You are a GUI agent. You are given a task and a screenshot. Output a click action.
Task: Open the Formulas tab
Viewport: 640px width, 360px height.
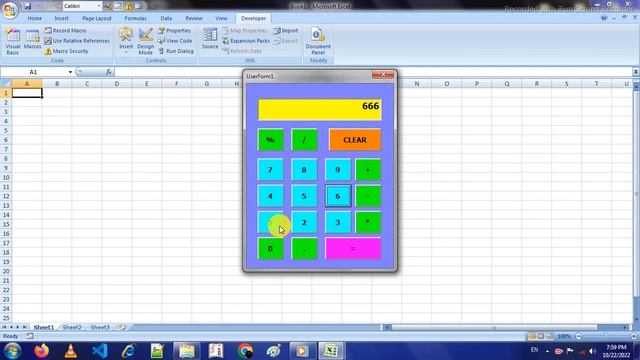click(136, 18)
